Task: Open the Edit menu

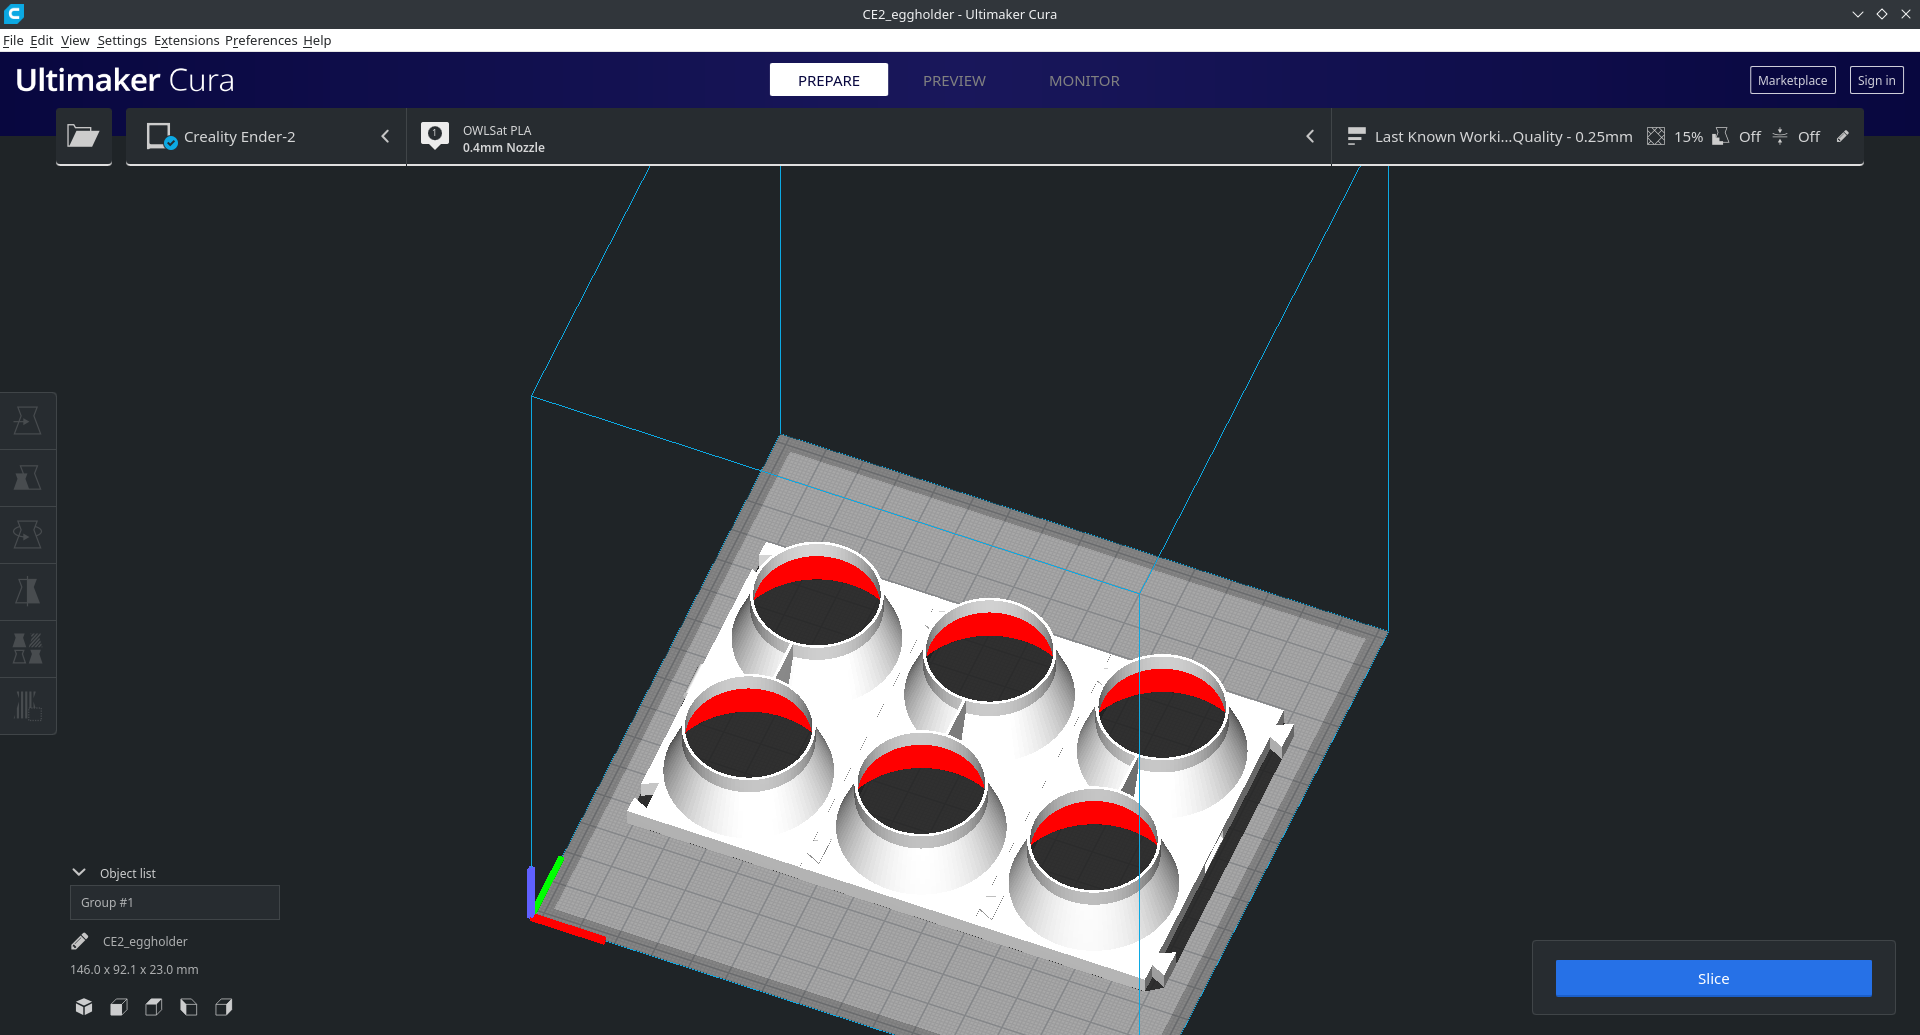Action: pyautogui.click(x=41, y=40)
